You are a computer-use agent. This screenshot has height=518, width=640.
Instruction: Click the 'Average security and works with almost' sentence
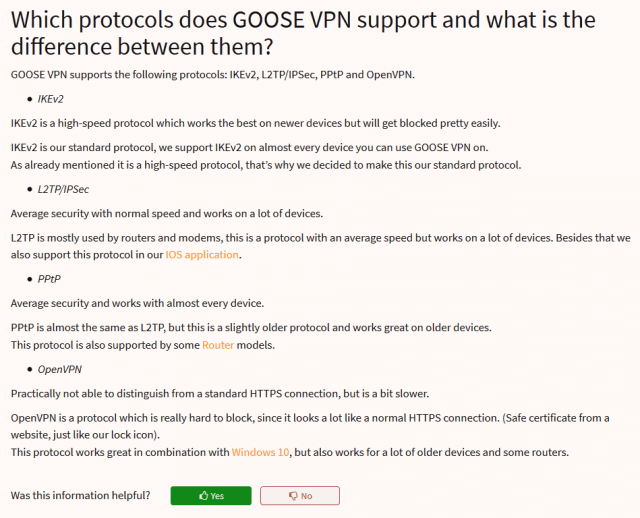pyautogui.click(x=137, y=303)
